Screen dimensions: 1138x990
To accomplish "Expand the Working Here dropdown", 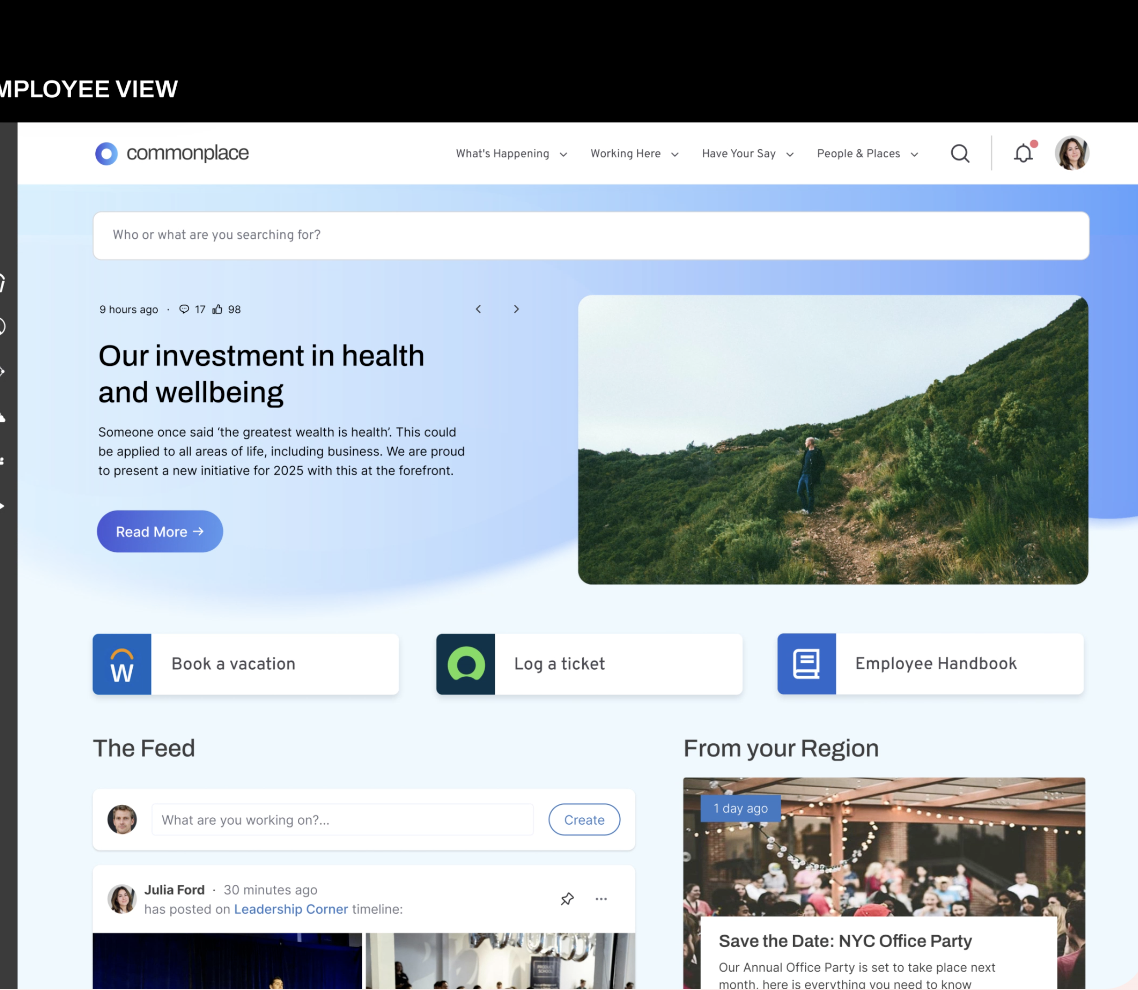I will click(634, 154).
